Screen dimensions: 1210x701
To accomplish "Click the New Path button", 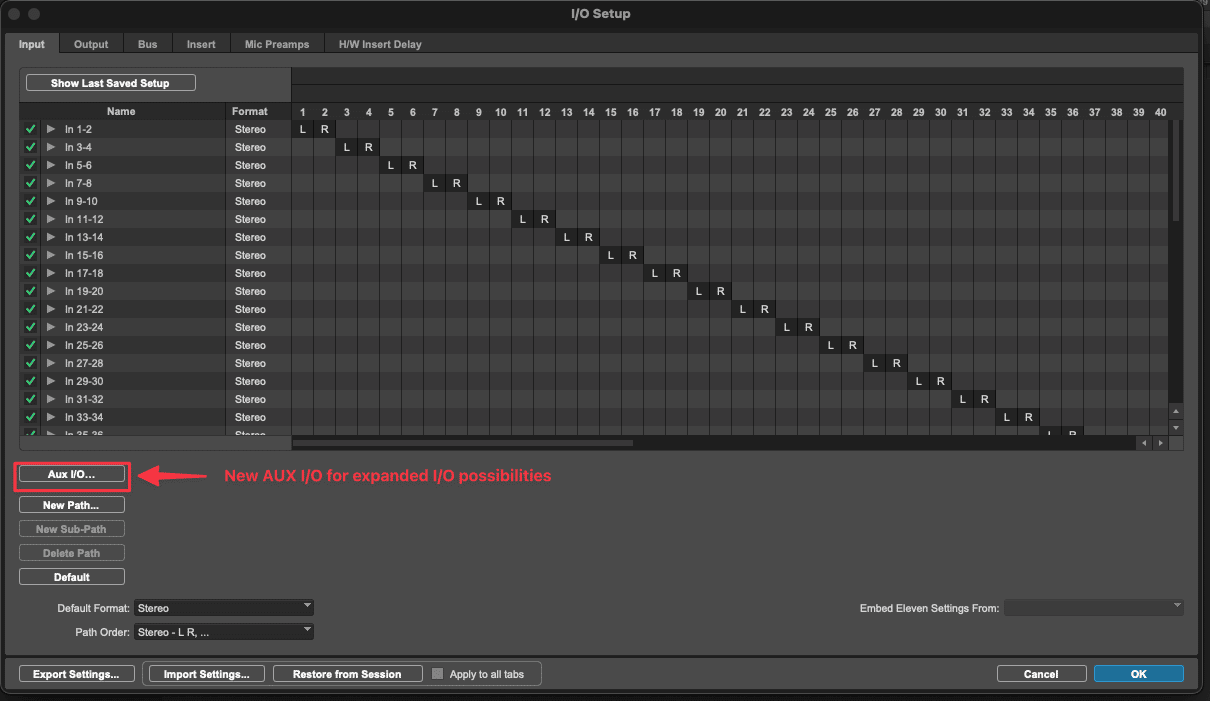I will point(72,505).
